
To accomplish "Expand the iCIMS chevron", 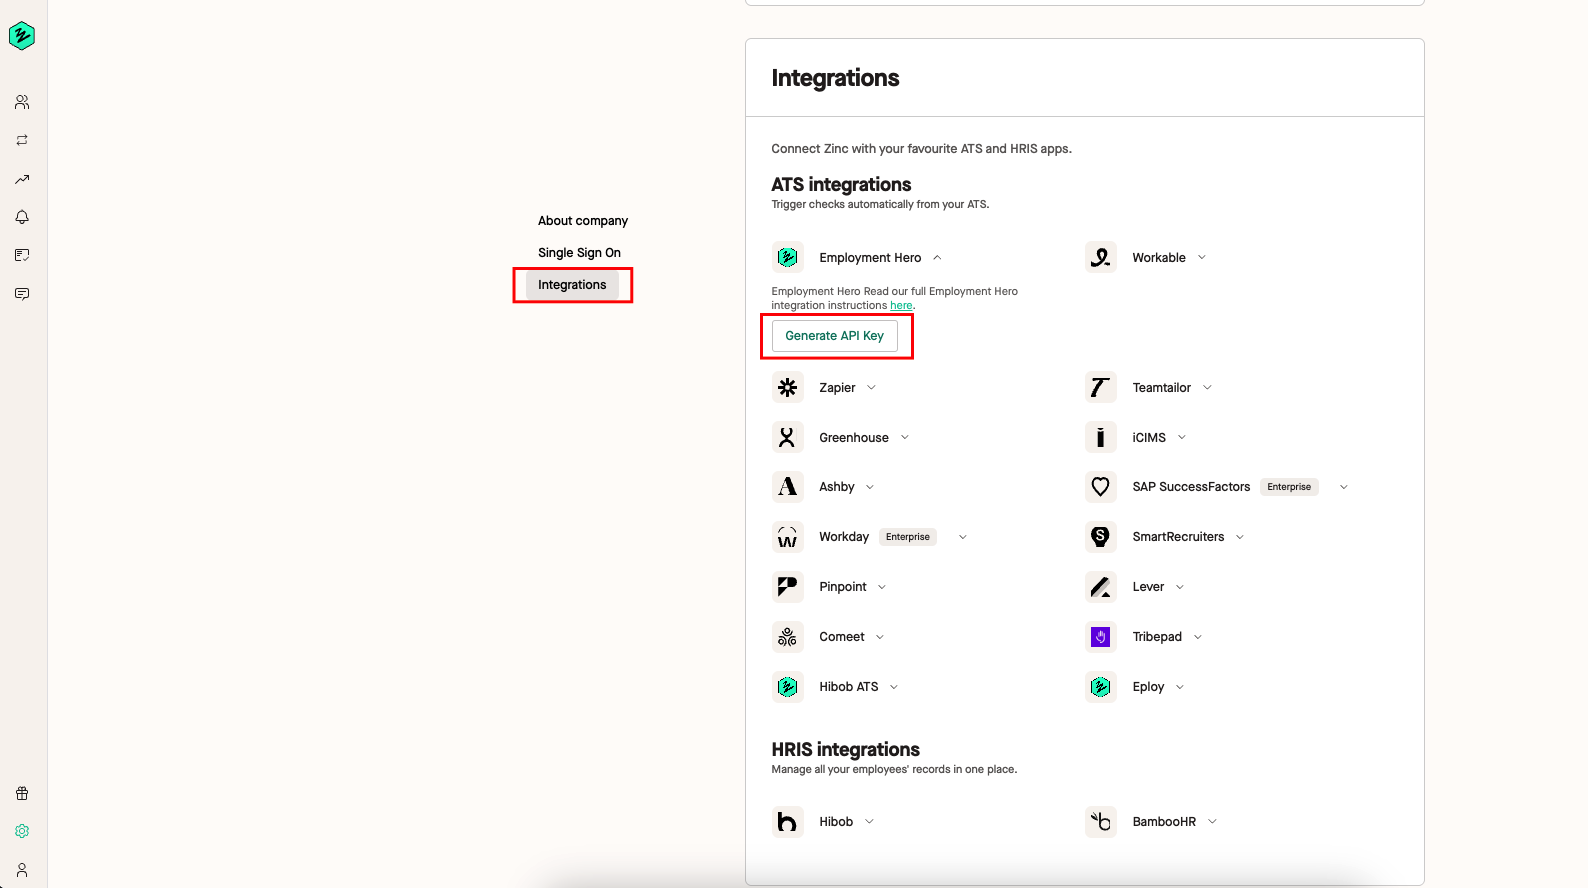I will 1182,438.
